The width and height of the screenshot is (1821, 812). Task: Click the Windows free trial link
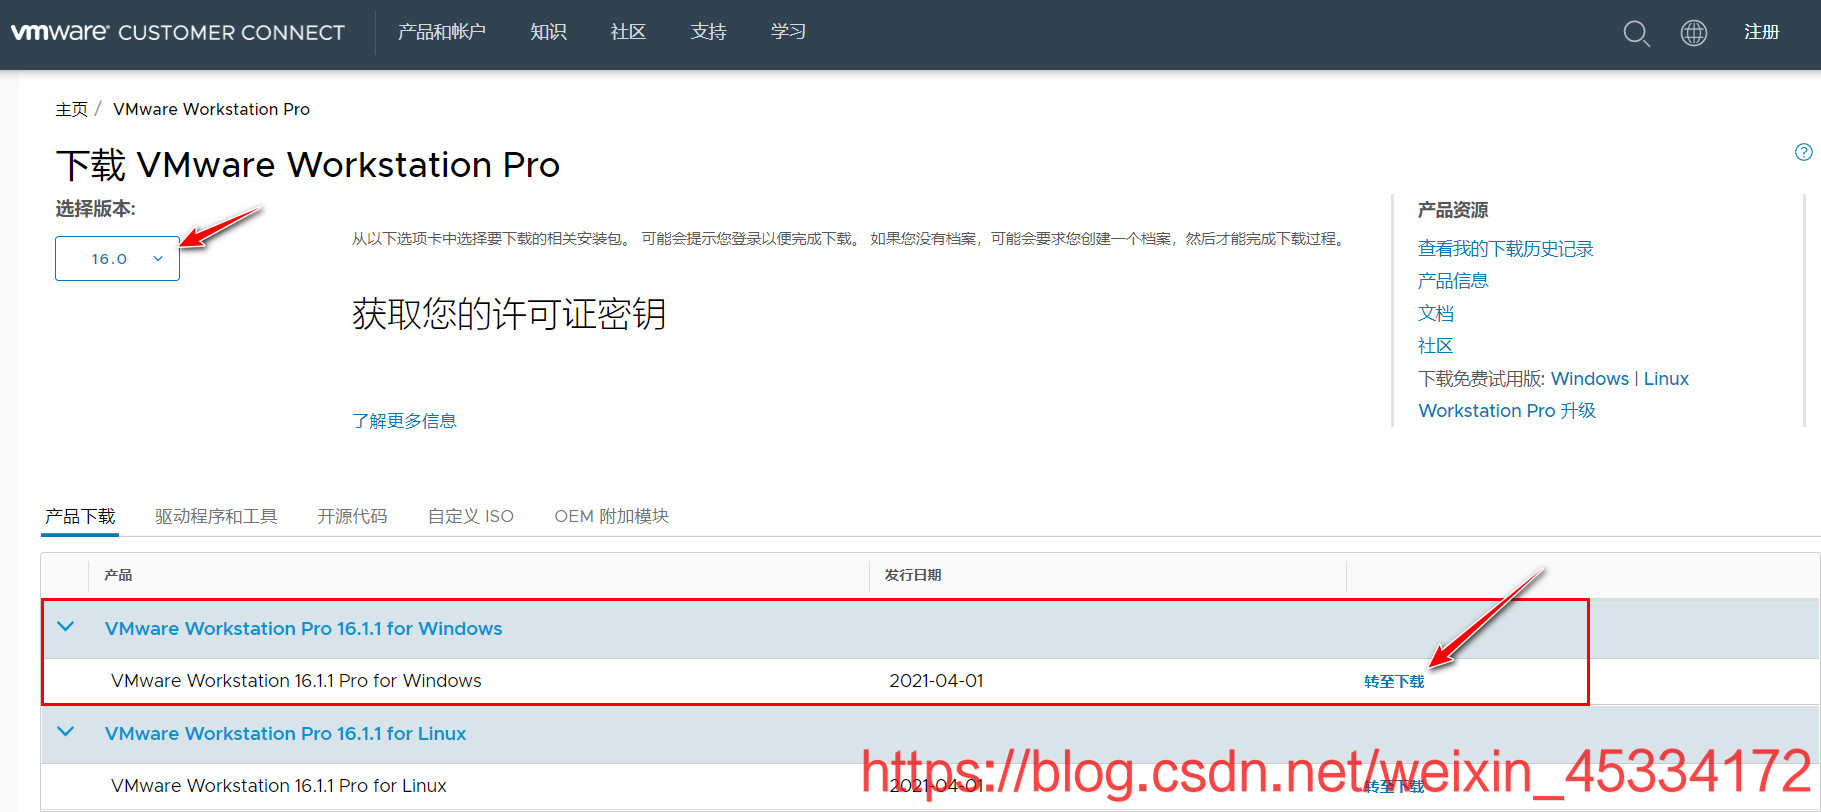tap(1590, 379)
